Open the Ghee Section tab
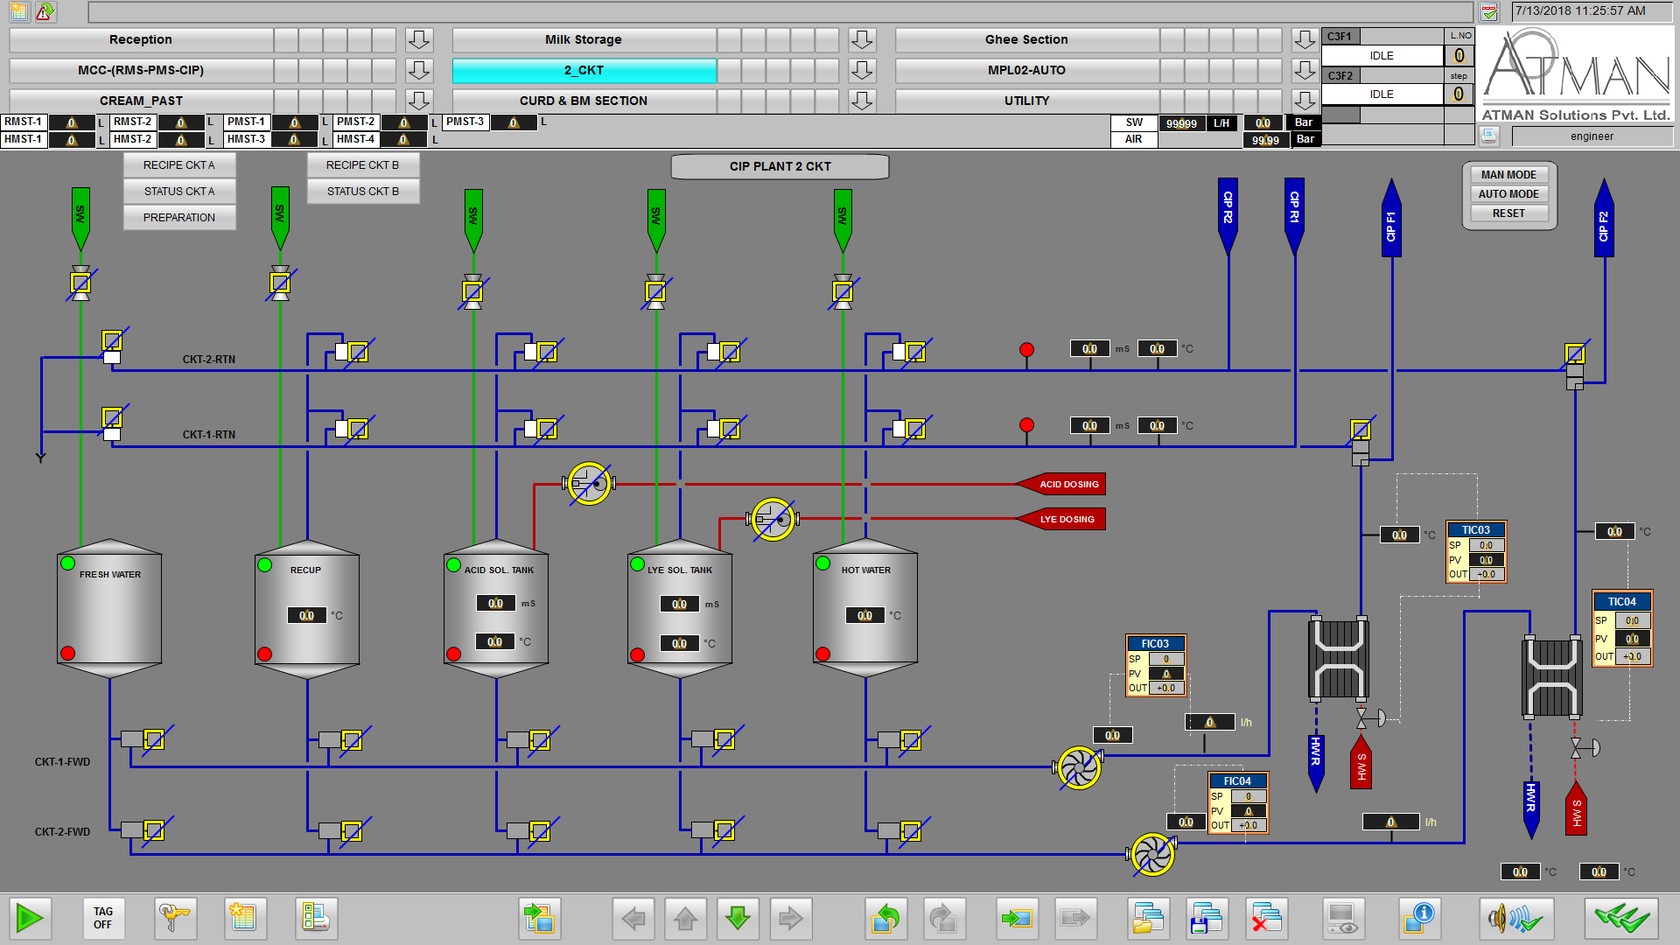Viewport: 1680px width, 945px height. coord(1027,40)
